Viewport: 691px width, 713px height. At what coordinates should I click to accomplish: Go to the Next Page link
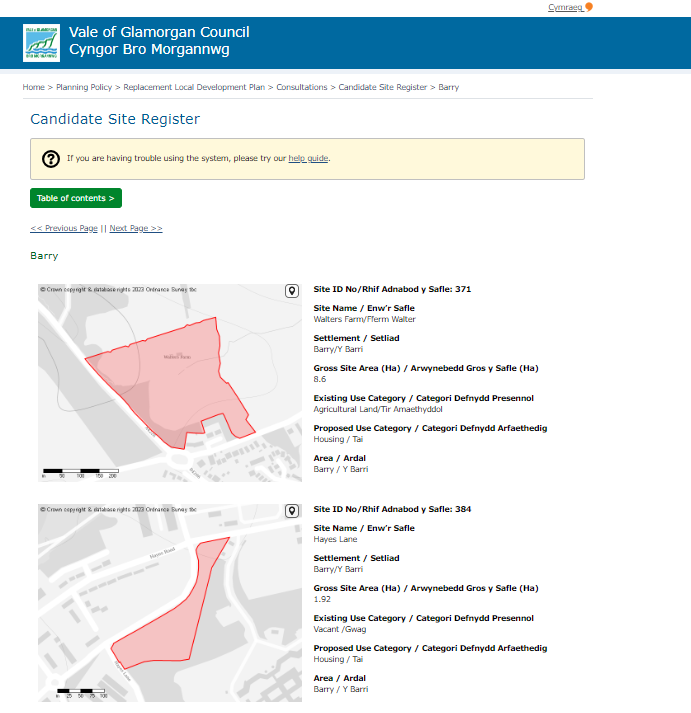coord(136,228)
